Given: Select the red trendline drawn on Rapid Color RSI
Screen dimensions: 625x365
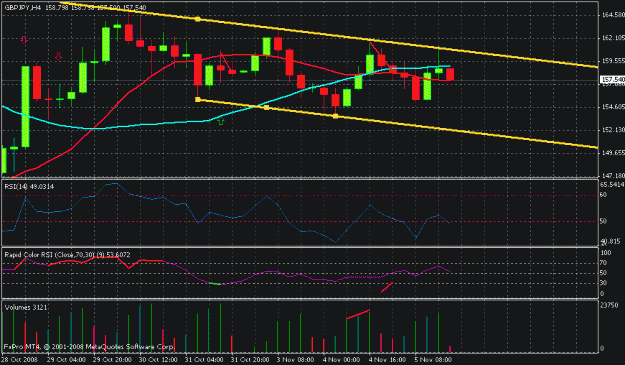Looking at the screenshot, I should tap(387, 287).
